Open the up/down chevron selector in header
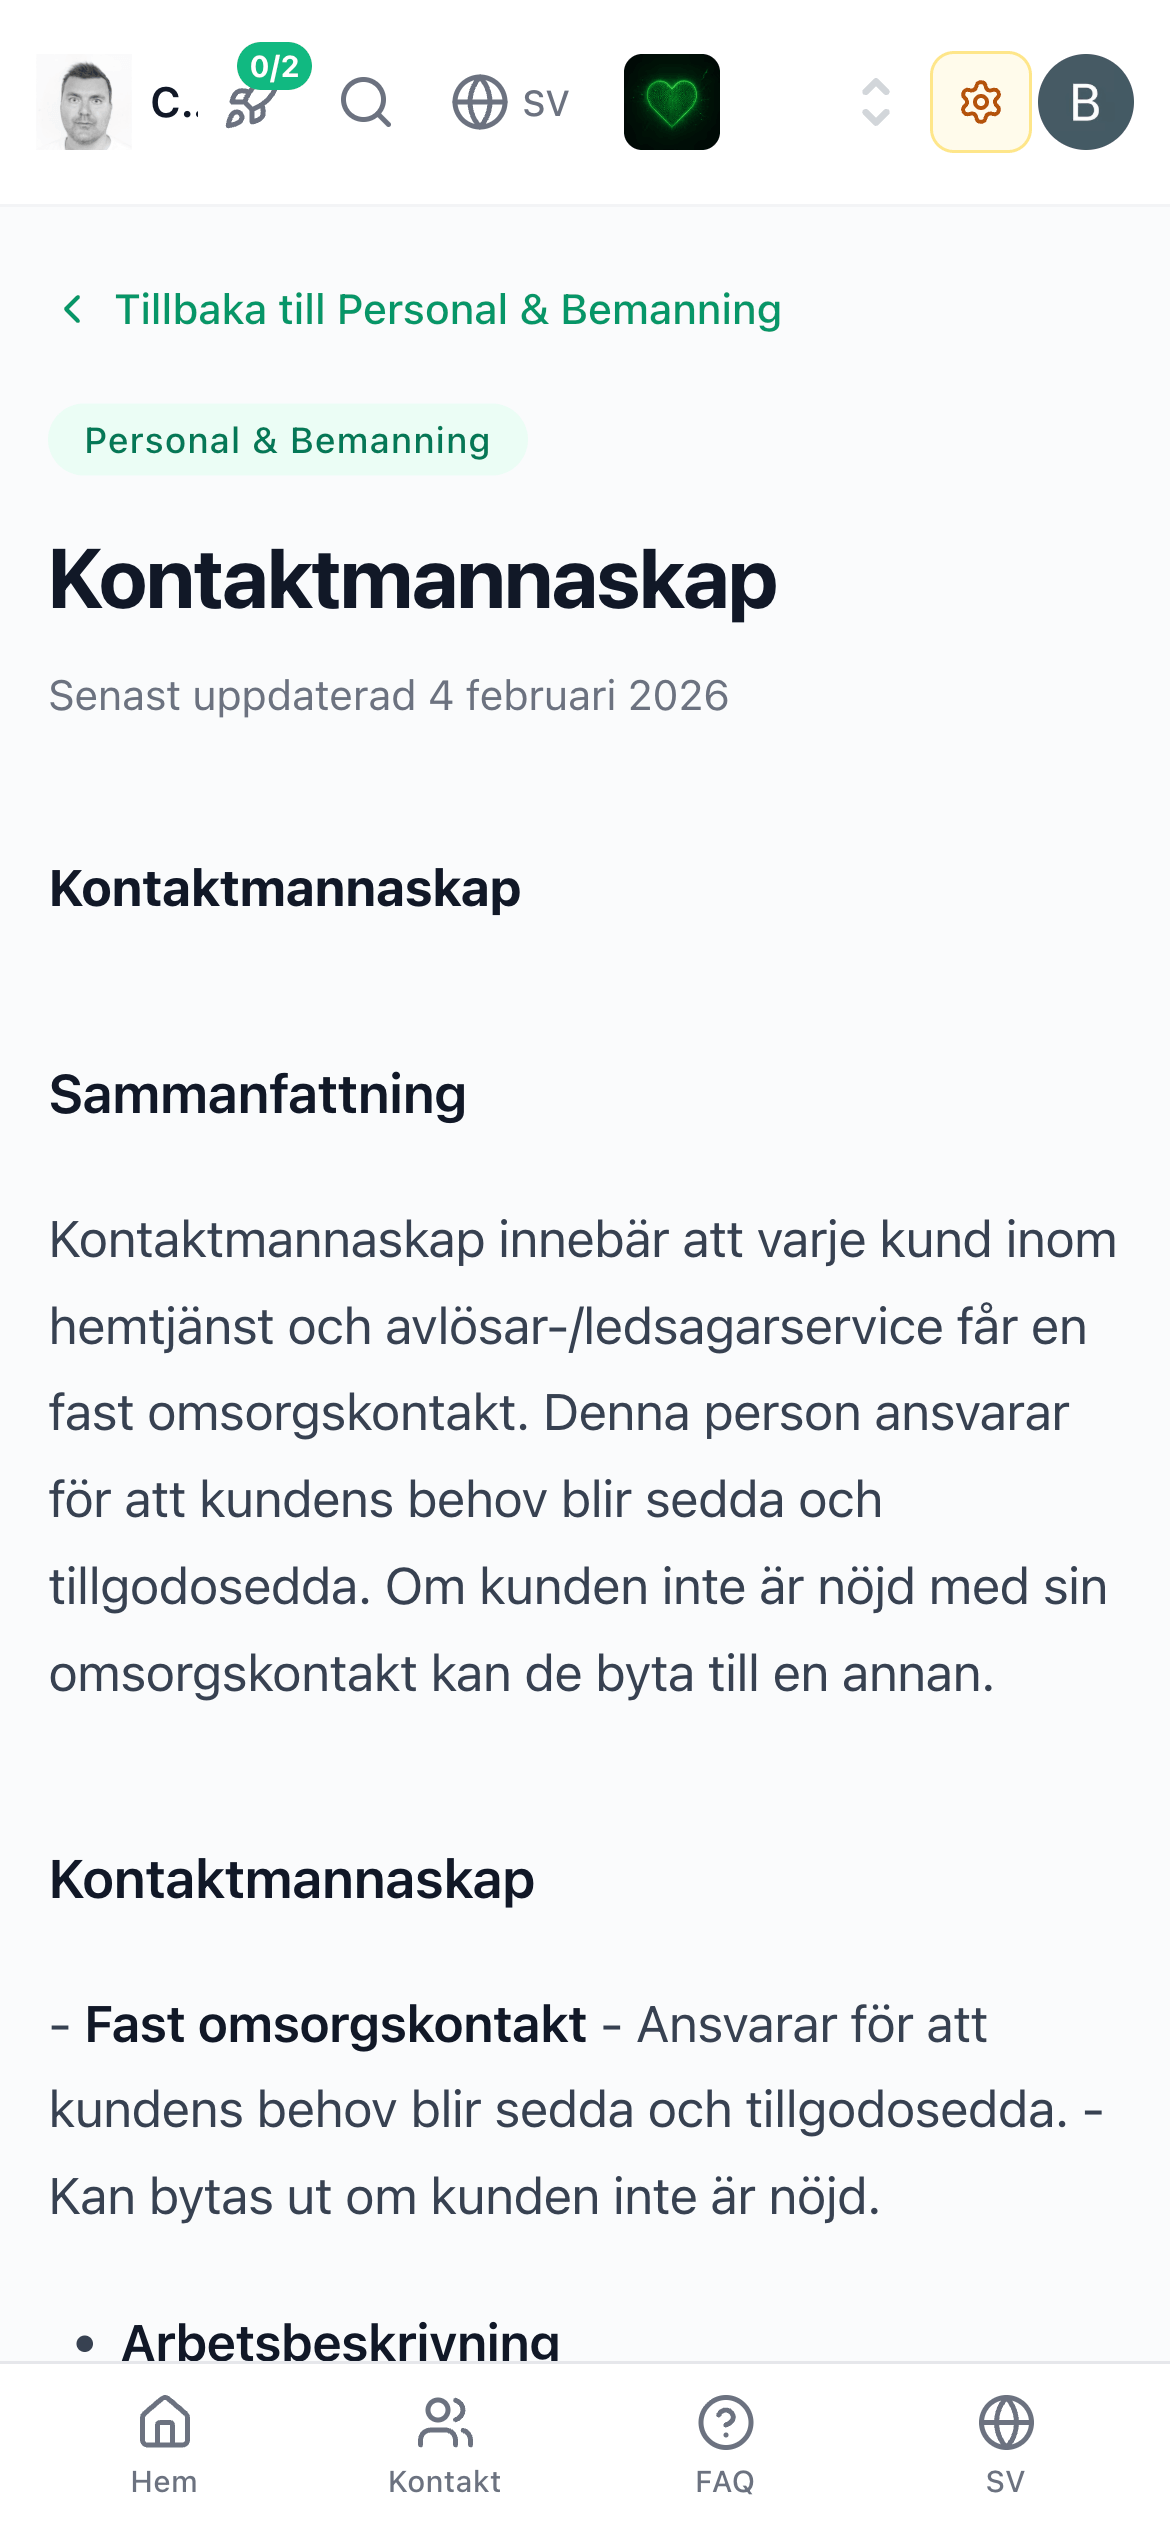 (x=872, y=102)
